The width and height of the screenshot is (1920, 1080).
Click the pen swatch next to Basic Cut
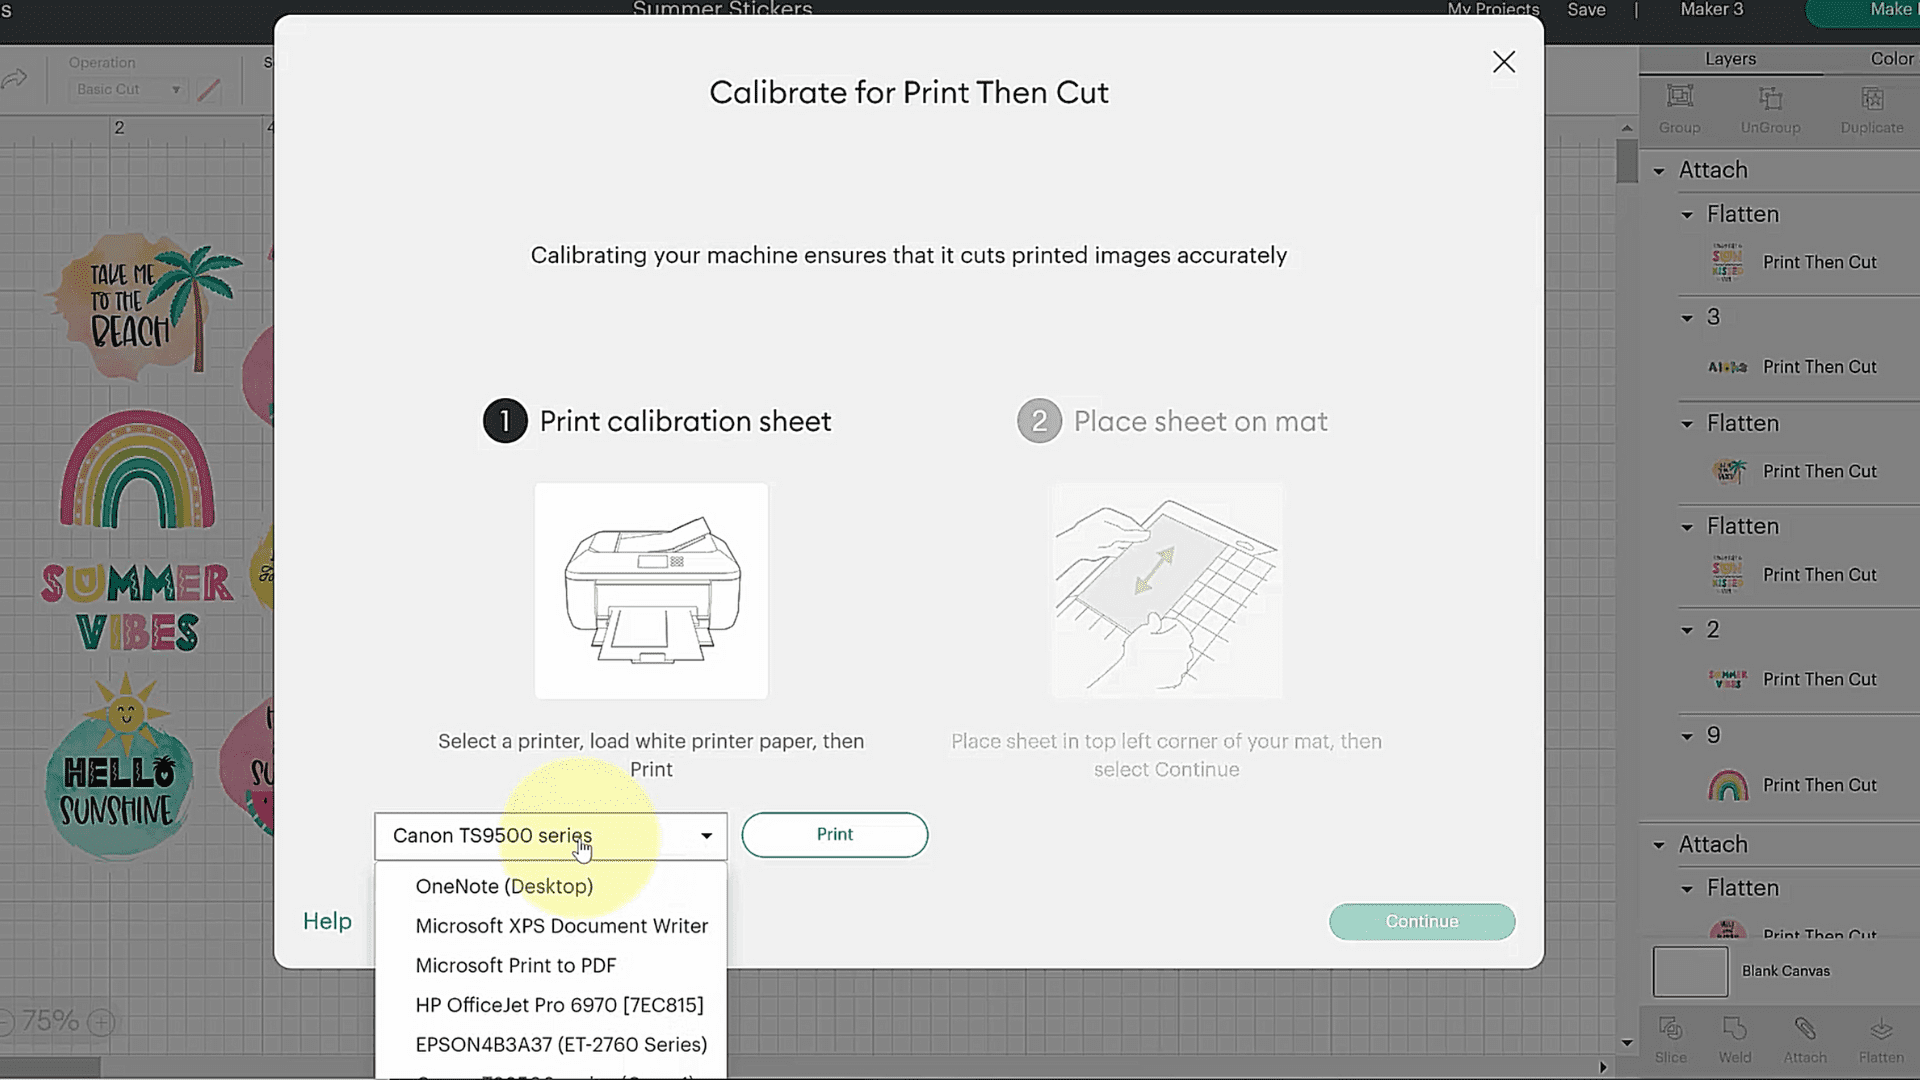point(209,89)
